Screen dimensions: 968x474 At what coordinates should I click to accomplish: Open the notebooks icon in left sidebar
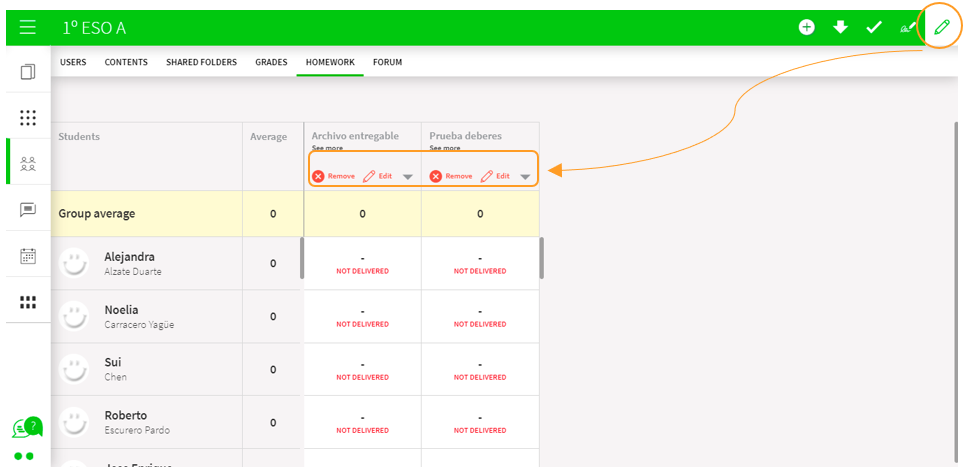click(28, 72)
